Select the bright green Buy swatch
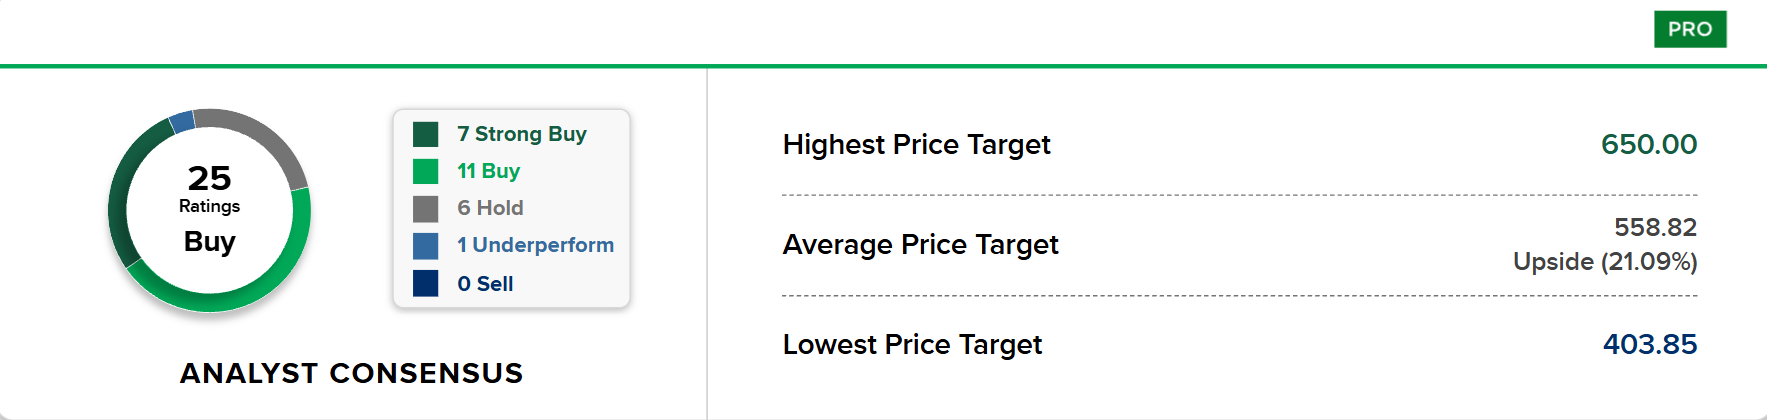 425,171
